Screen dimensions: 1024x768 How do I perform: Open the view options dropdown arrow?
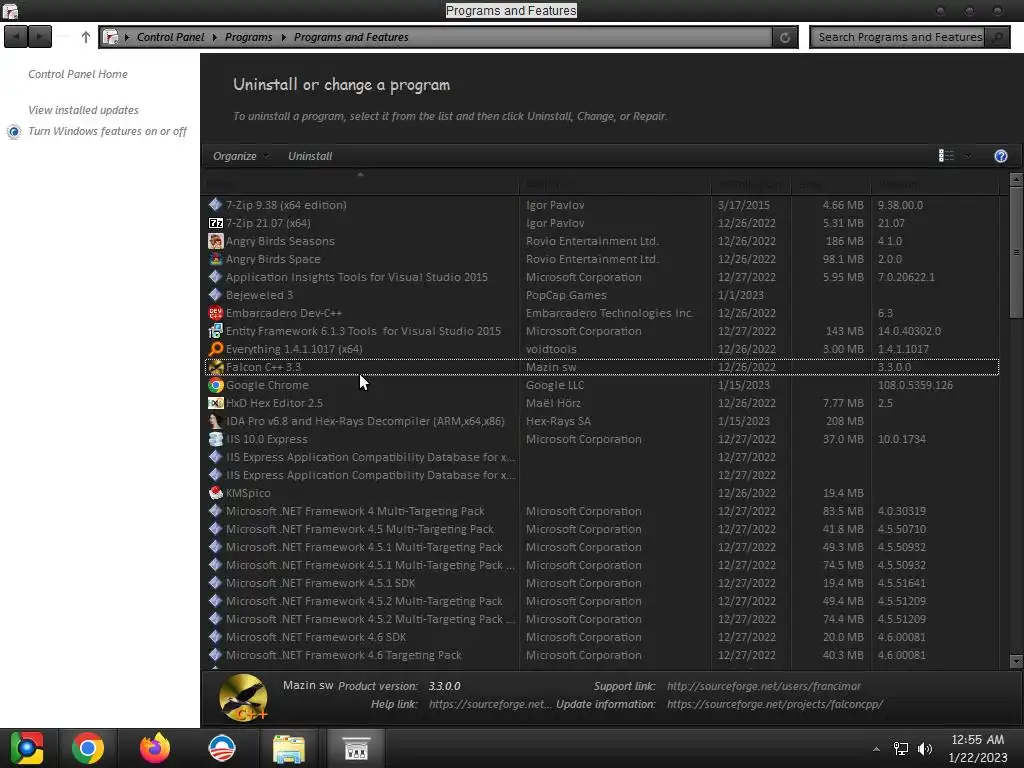click(968, 156)
